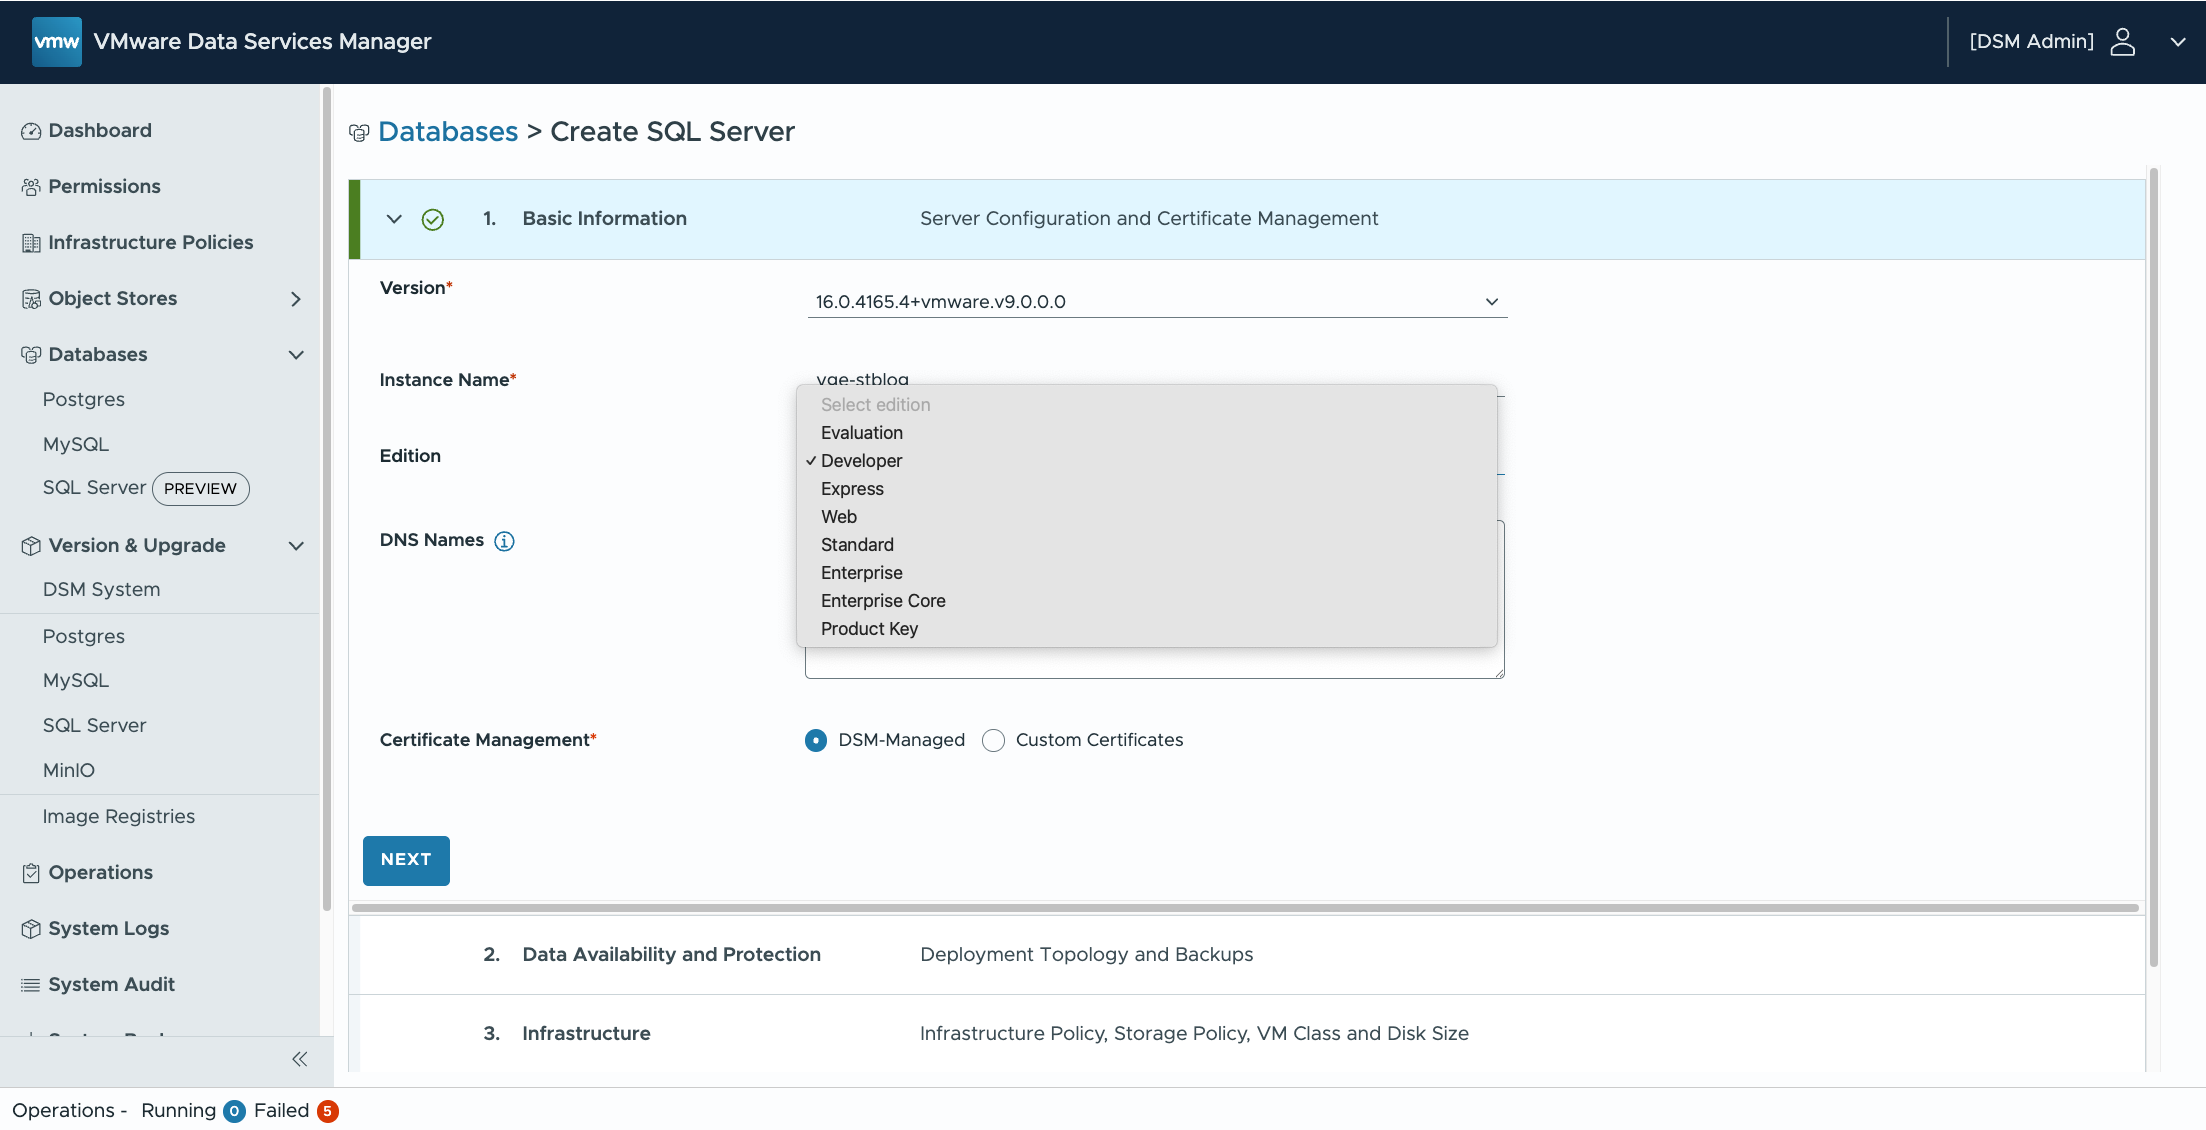
Task: Select Custom Certificates radio button
Action: coord(993,740)
